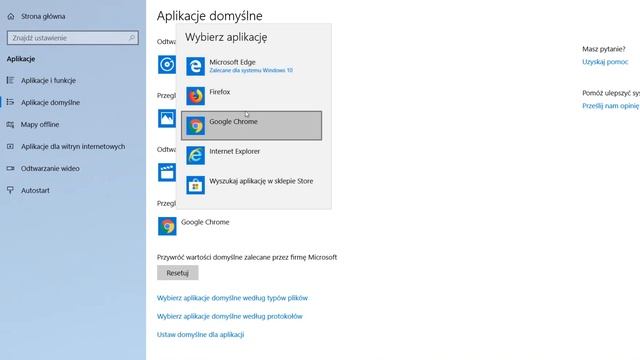
Task: Click the search magnifier icon in sidebar
Action: 132,38
